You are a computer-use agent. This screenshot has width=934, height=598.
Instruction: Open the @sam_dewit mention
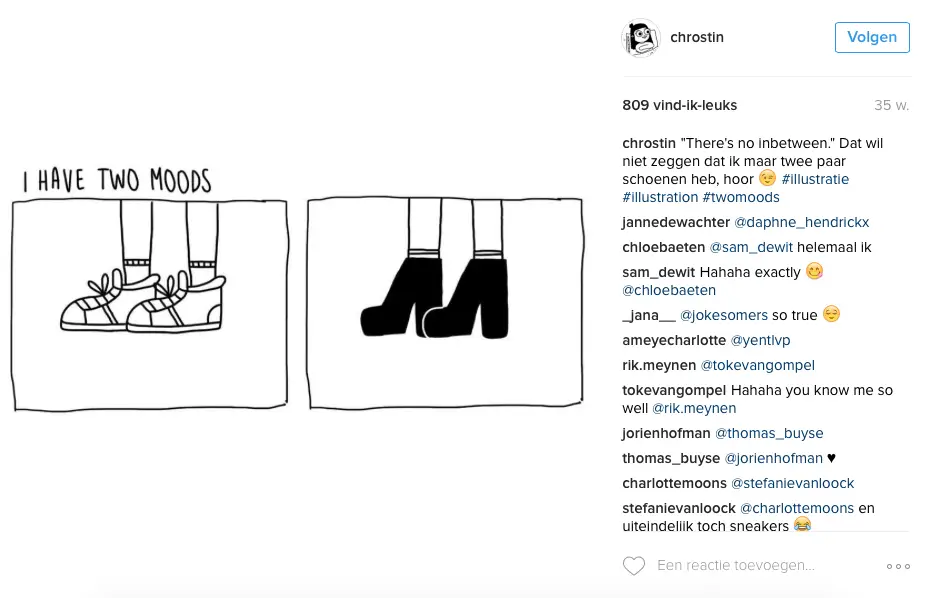point(751,247)
